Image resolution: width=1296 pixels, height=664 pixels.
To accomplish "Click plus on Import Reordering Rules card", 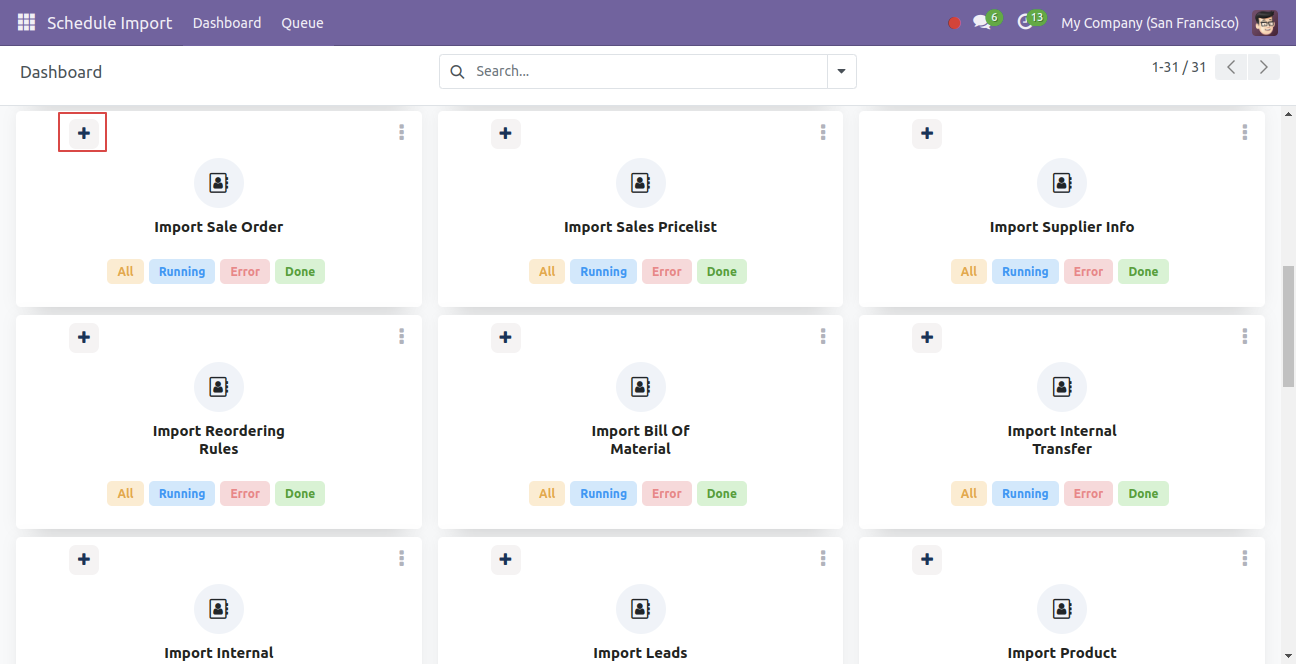I will [84, 337].
